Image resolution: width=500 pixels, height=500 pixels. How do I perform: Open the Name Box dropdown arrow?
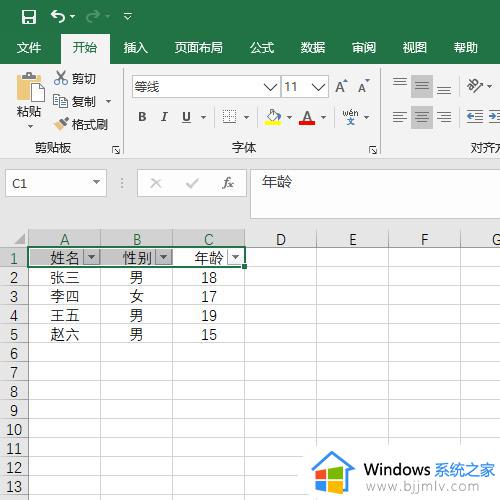(96, 182)
